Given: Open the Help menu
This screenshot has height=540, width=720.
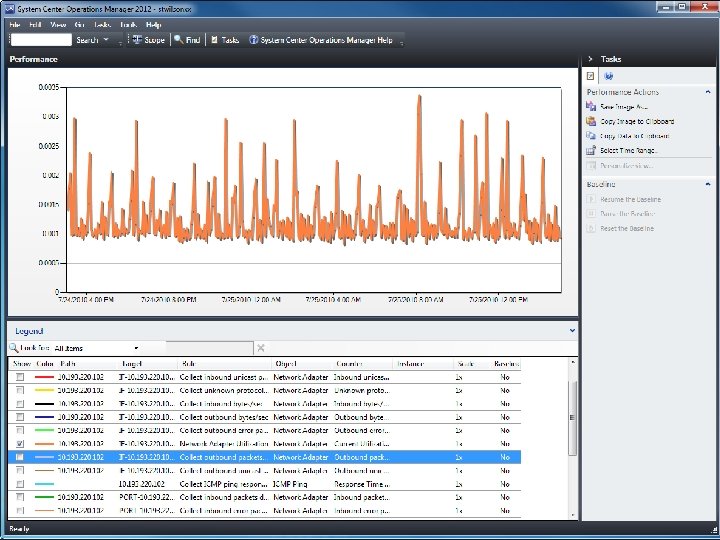Looking at the screenshot, I should click(x=153, y=25).
